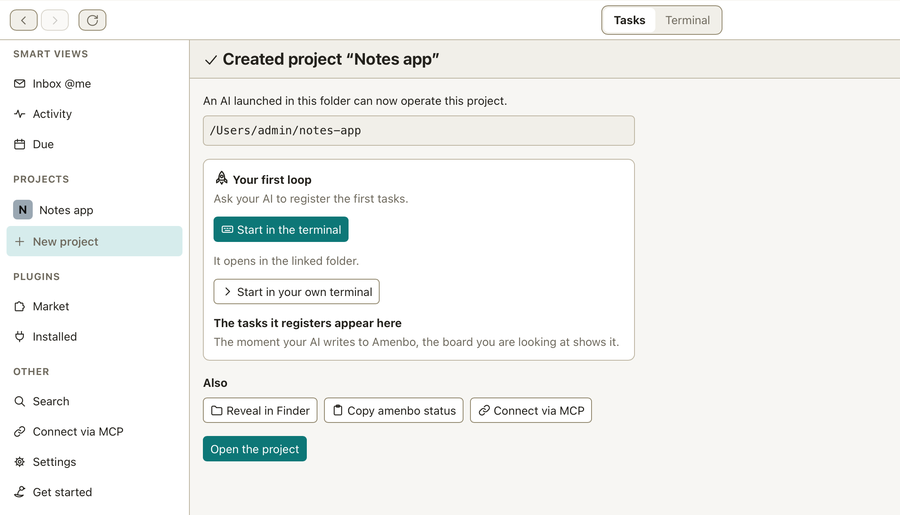
Task: Click the plus icon for New project
Action: [x=20, y=242]
